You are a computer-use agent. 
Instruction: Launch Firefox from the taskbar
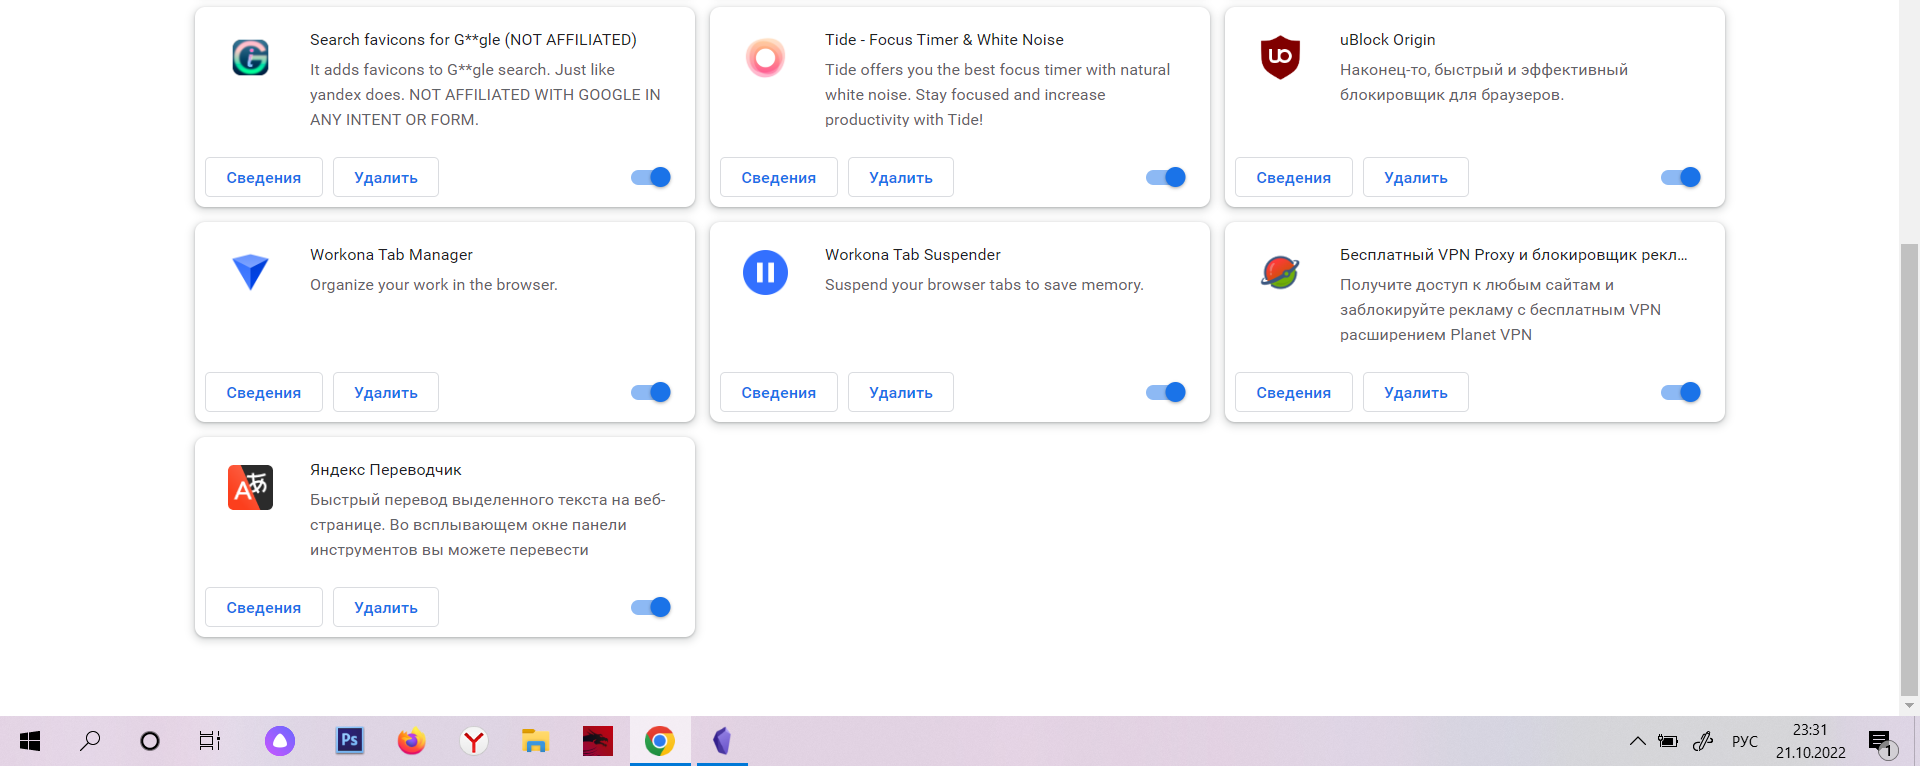tap(411, 741)
